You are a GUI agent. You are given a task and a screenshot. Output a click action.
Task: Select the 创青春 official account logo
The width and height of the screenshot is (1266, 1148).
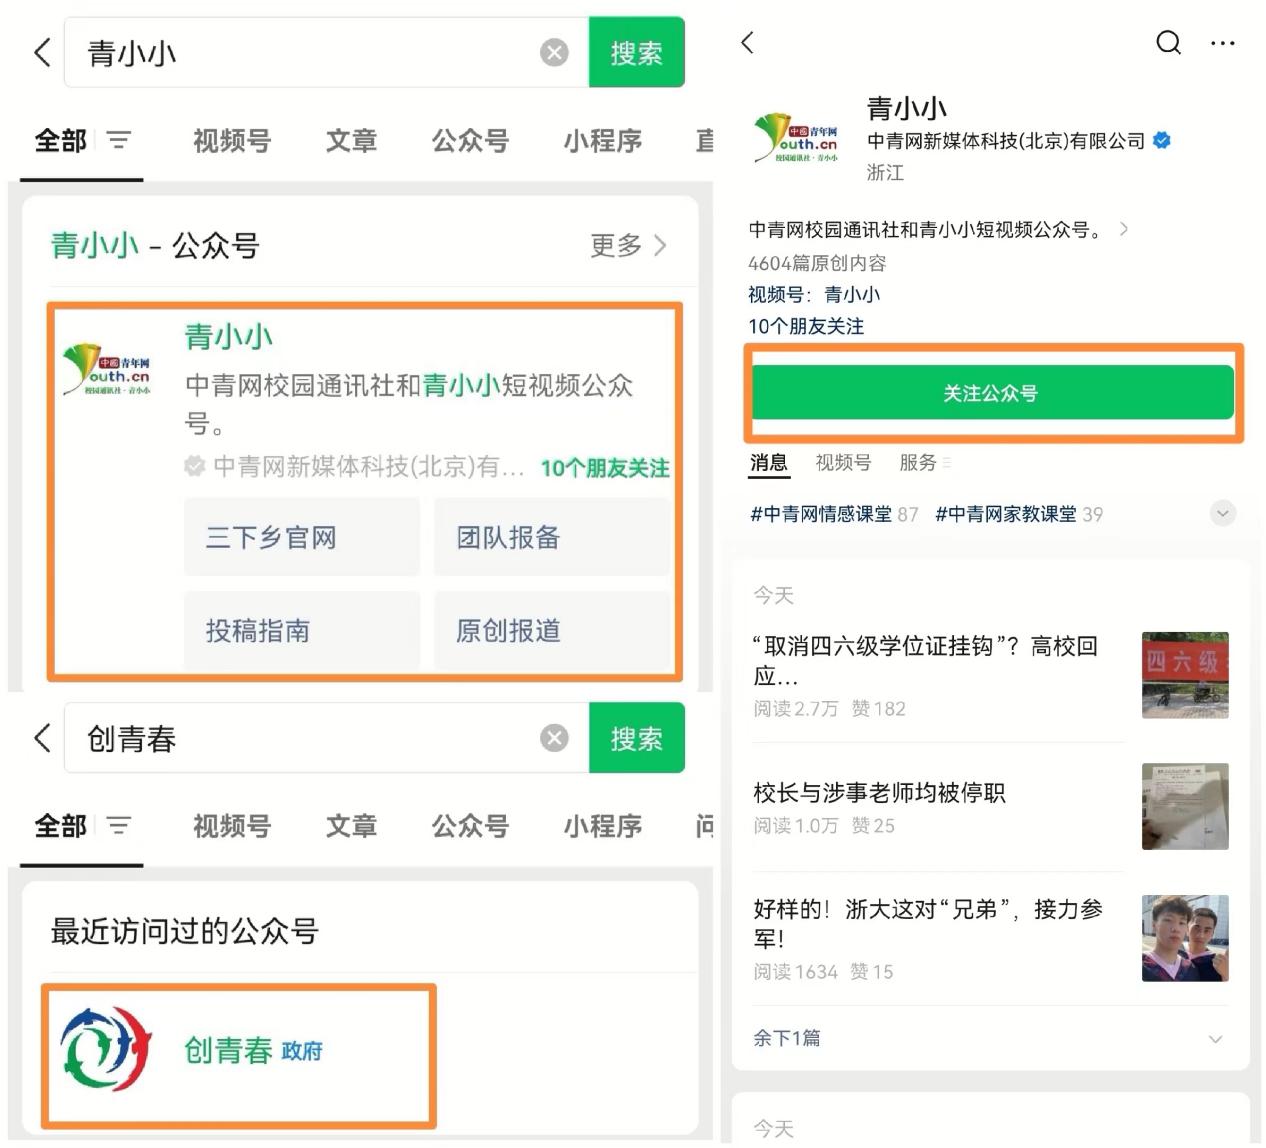tap(106, 1048)
